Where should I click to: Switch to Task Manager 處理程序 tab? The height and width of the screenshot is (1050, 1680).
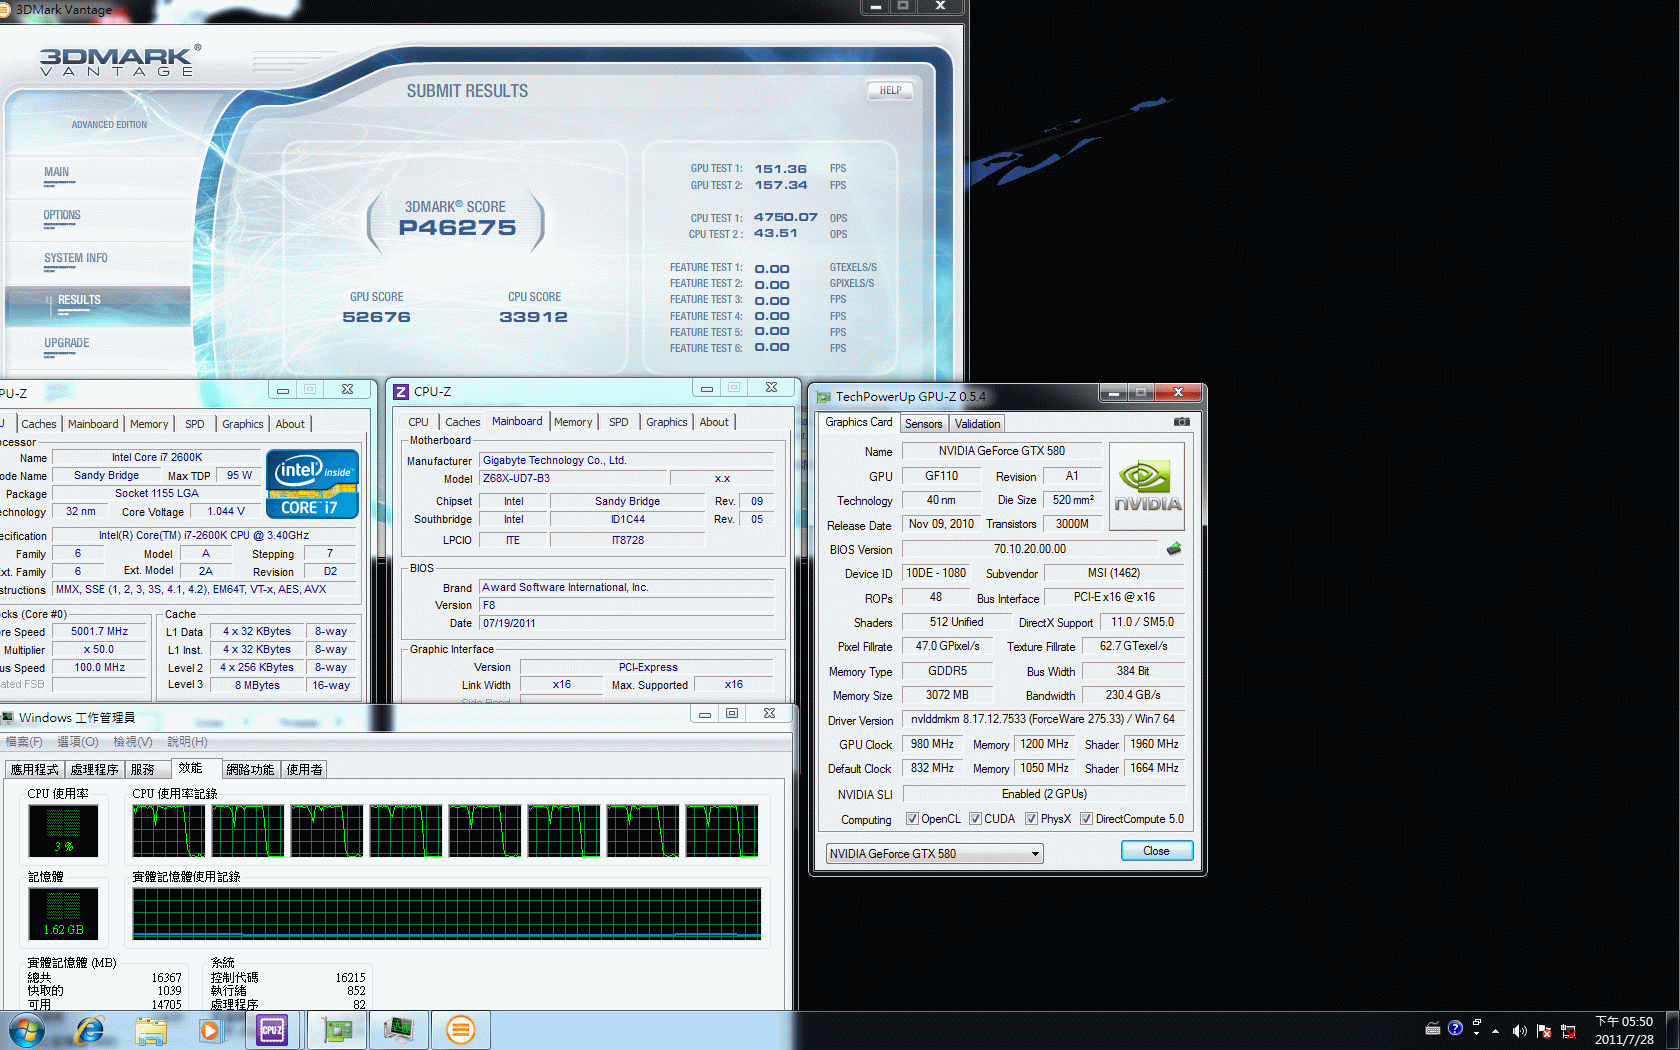pos(95,769)
